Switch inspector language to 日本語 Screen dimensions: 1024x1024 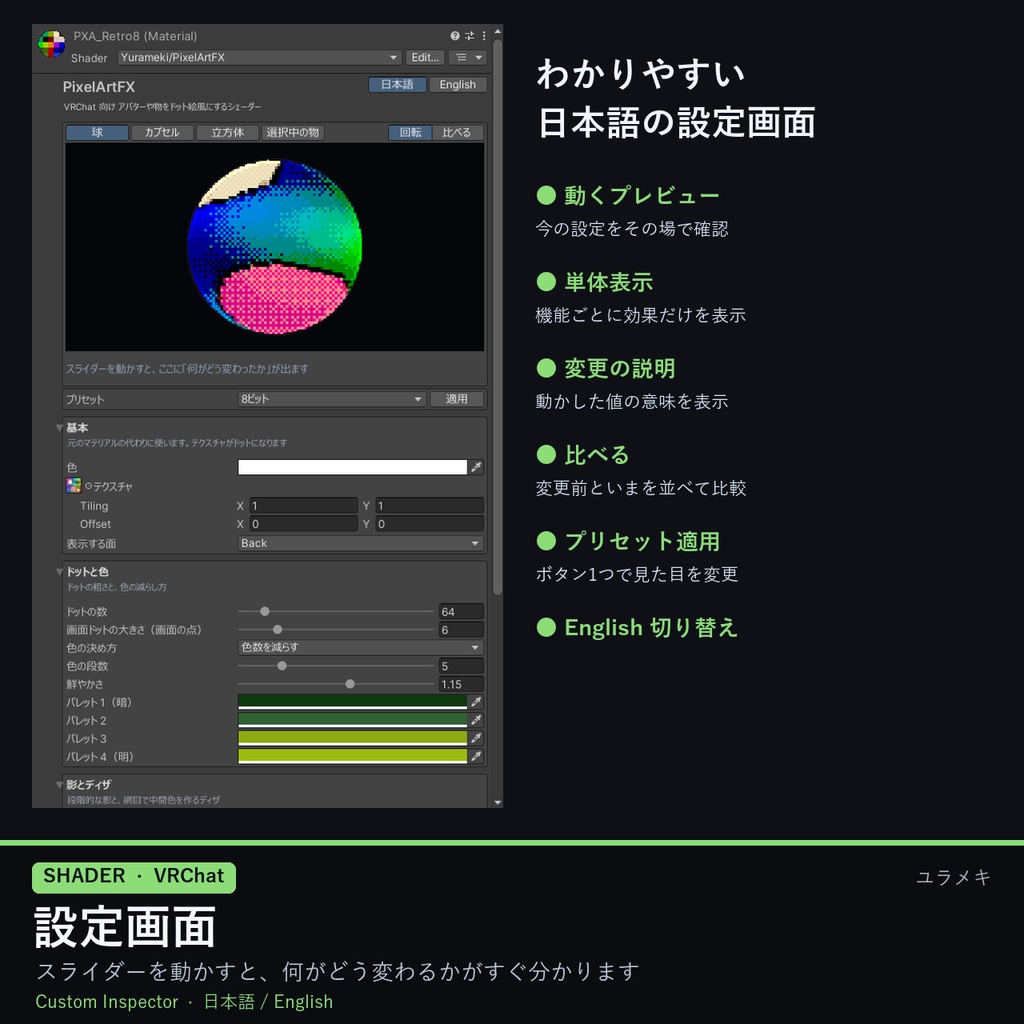pyautogui.click(x=397, y=85)
